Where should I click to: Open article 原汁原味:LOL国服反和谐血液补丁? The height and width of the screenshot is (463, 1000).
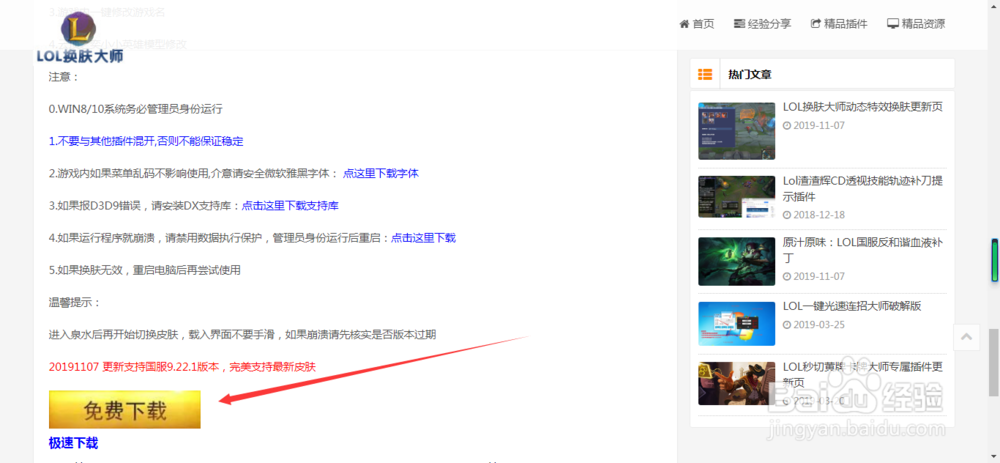pos(862,251)
